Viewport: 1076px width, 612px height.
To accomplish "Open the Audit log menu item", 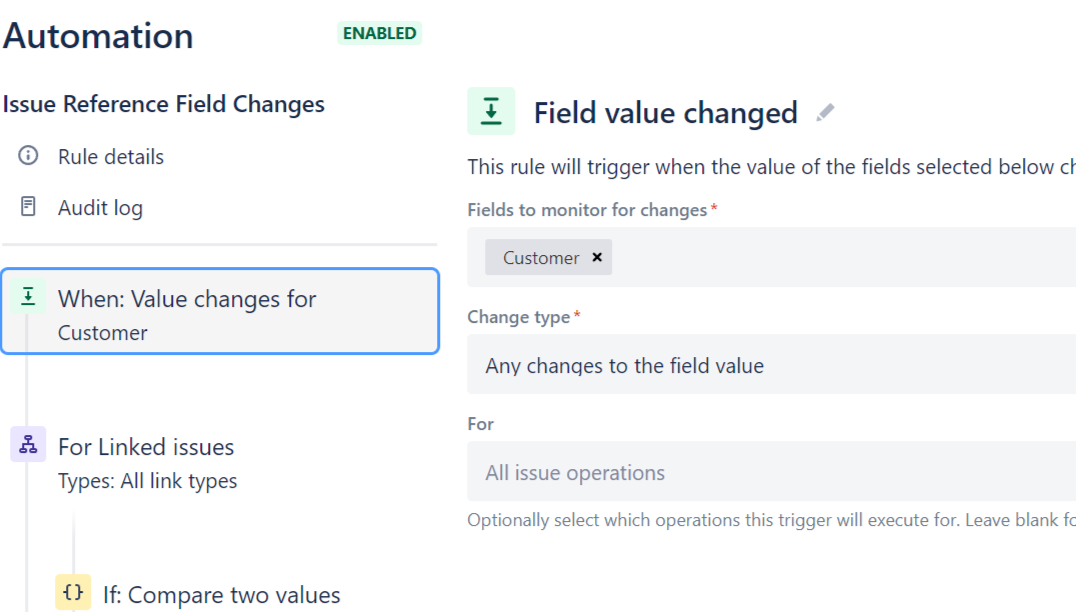I will [x=100, y=208].
